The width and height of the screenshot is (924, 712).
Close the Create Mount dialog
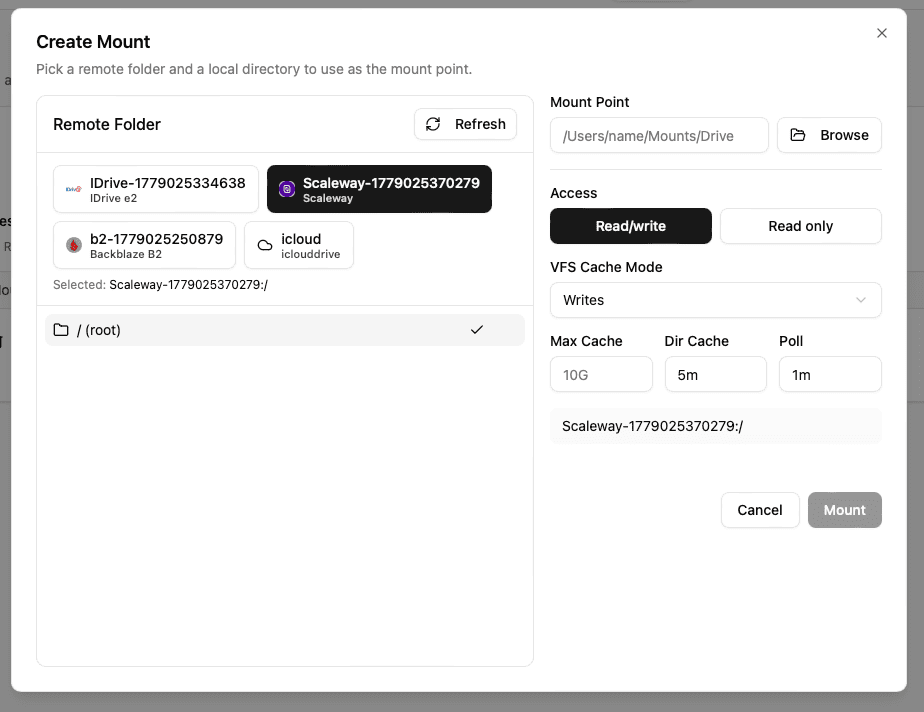click(882, 33)
